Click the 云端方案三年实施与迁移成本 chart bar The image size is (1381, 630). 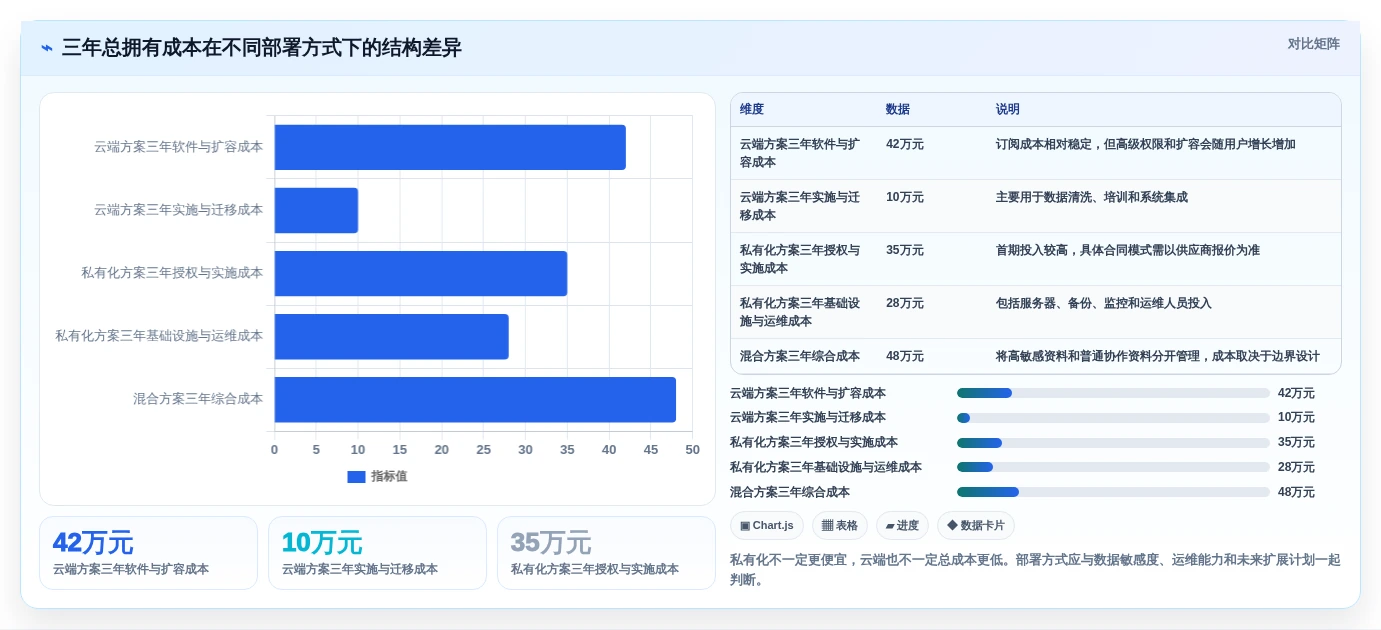[316, 210]
